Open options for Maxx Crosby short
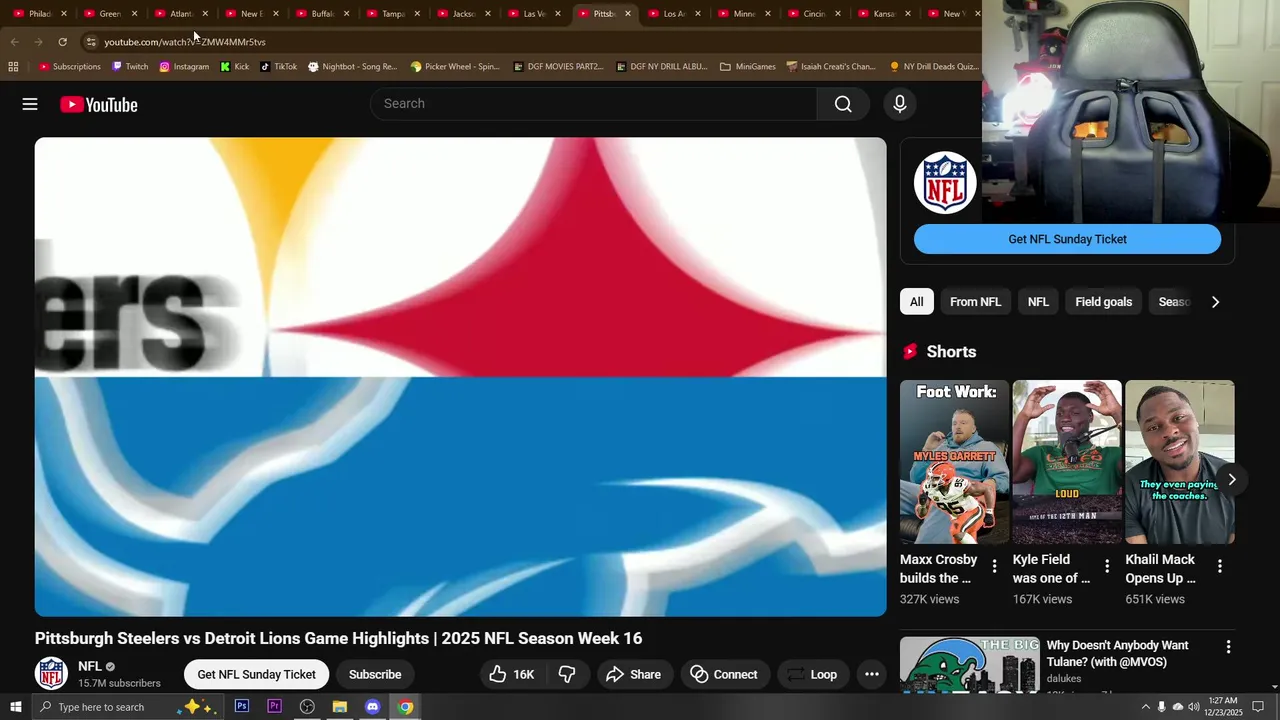The height and width of the screenshot is (720, 1280). tap(994, 566)
